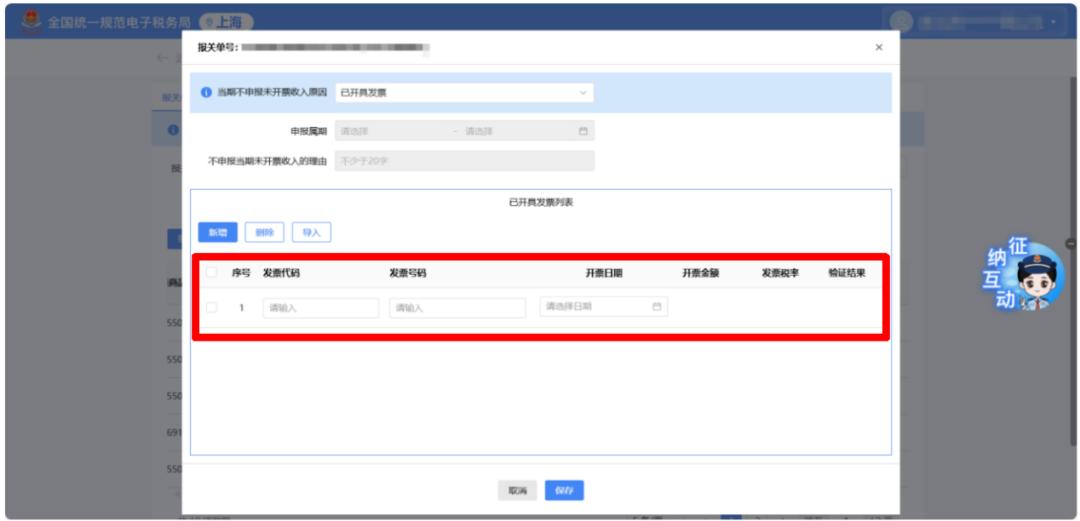Check the checkbox for row 1
Image resolution: width=1080 pixels, height=521 pixels.
[x=211, y=307]
